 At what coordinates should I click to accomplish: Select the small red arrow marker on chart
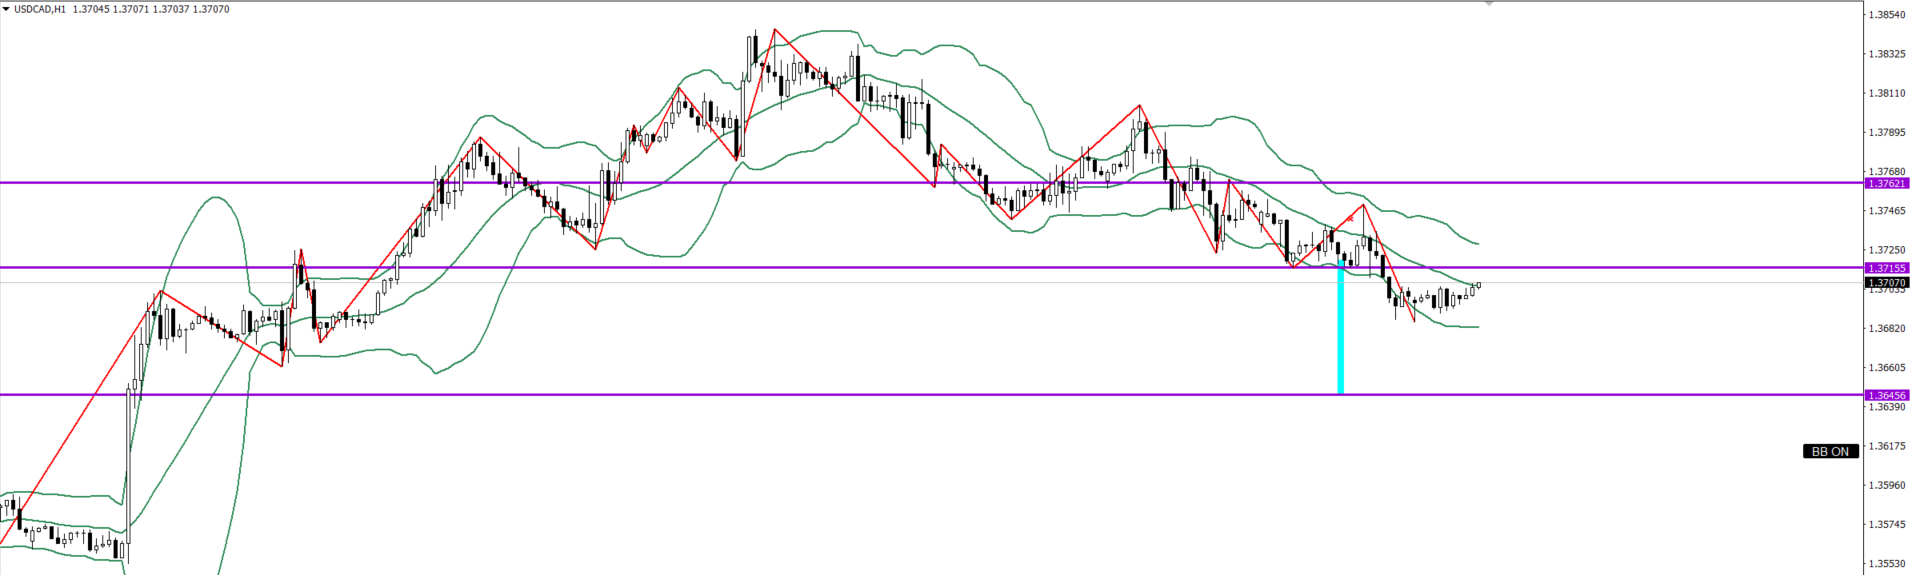coord(1351,218)
